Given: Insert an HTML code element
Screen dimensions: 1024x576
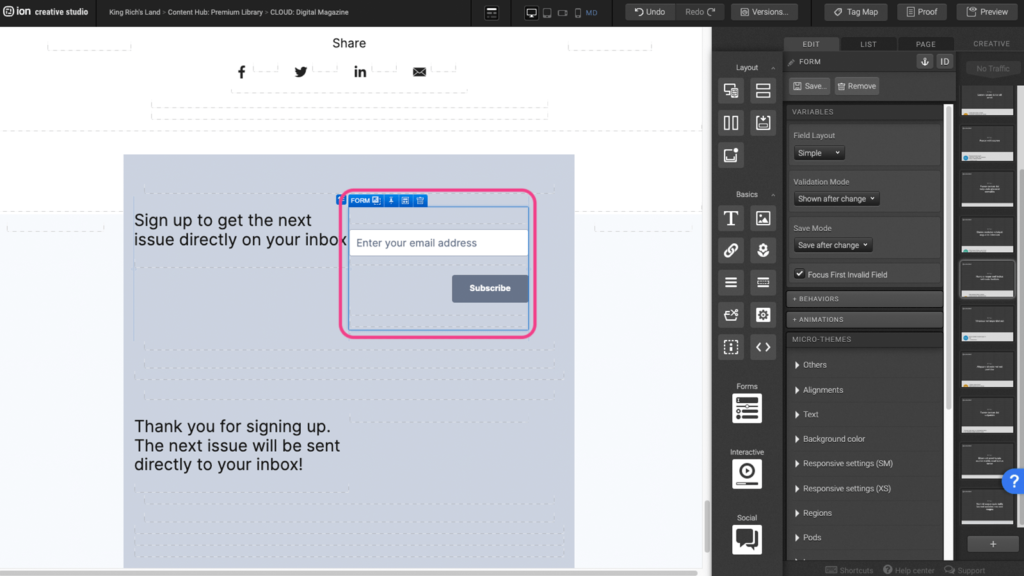Looking at the screenshot, I should pyautogui.click(x=763, y=347).
